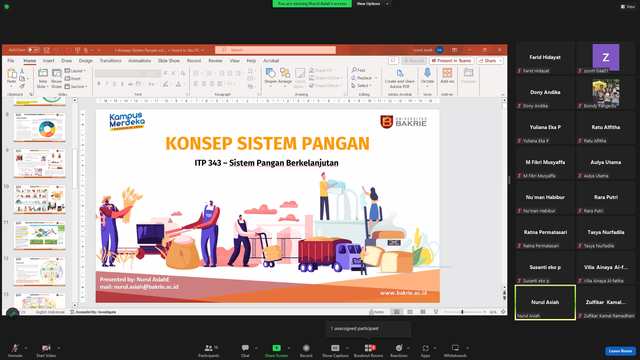Open the Share button dropdown arrow
This screenshot has height=360, width=640.
(x=500, y=60)
